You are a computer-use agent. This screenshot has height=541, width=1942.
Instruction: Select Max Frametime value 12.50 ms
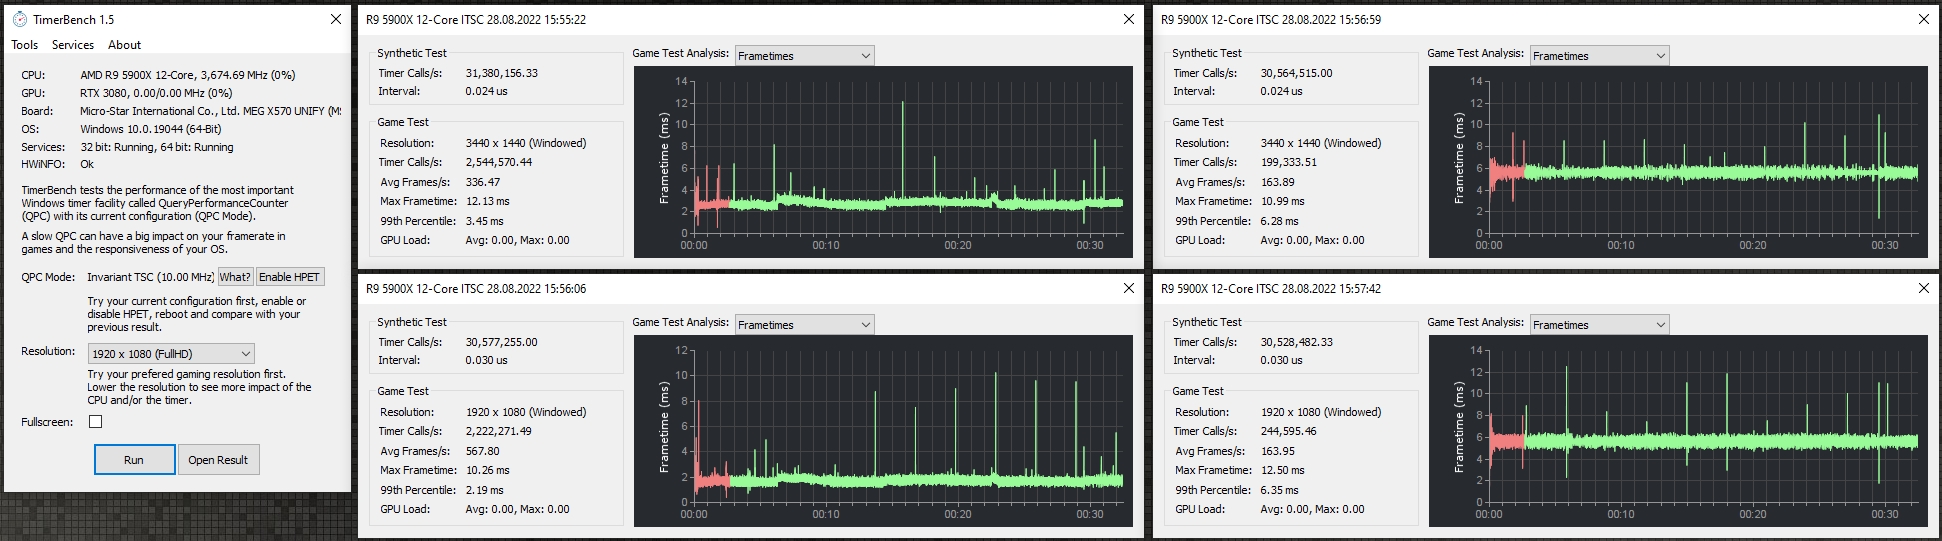(x=1283, y=470)
